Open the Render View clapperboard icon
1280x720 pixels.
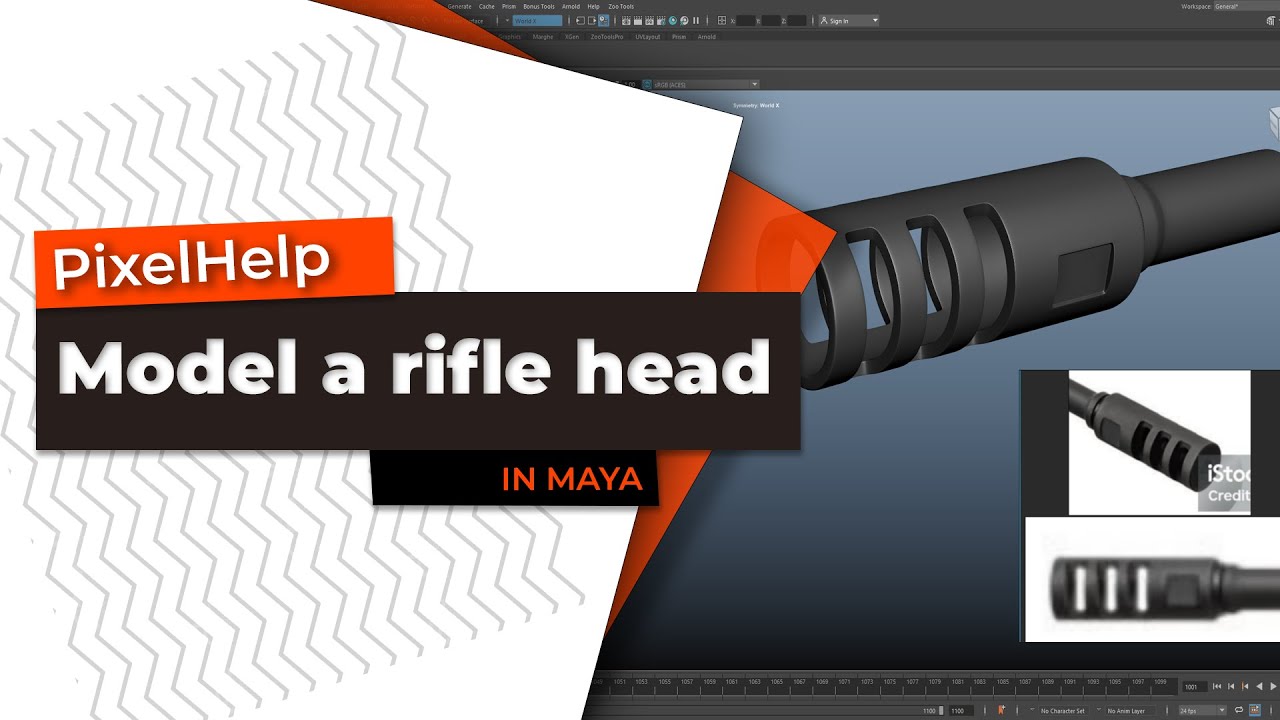tap(626, 21)
